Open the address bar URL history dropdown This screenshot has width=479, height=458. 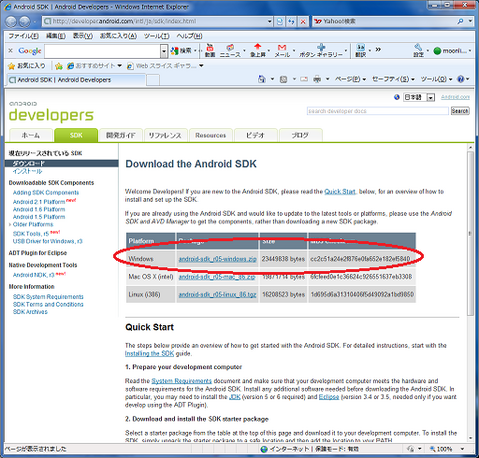[x=270, y=22]
